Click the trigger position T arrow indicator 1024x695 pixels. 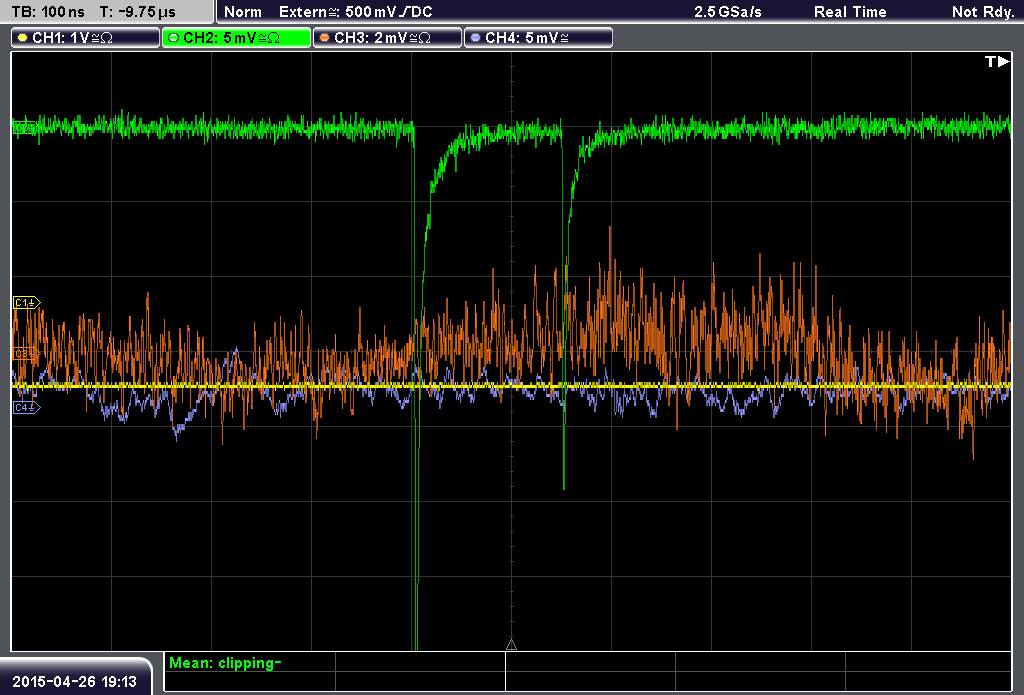pyautogui.click(x=997, y=61)
